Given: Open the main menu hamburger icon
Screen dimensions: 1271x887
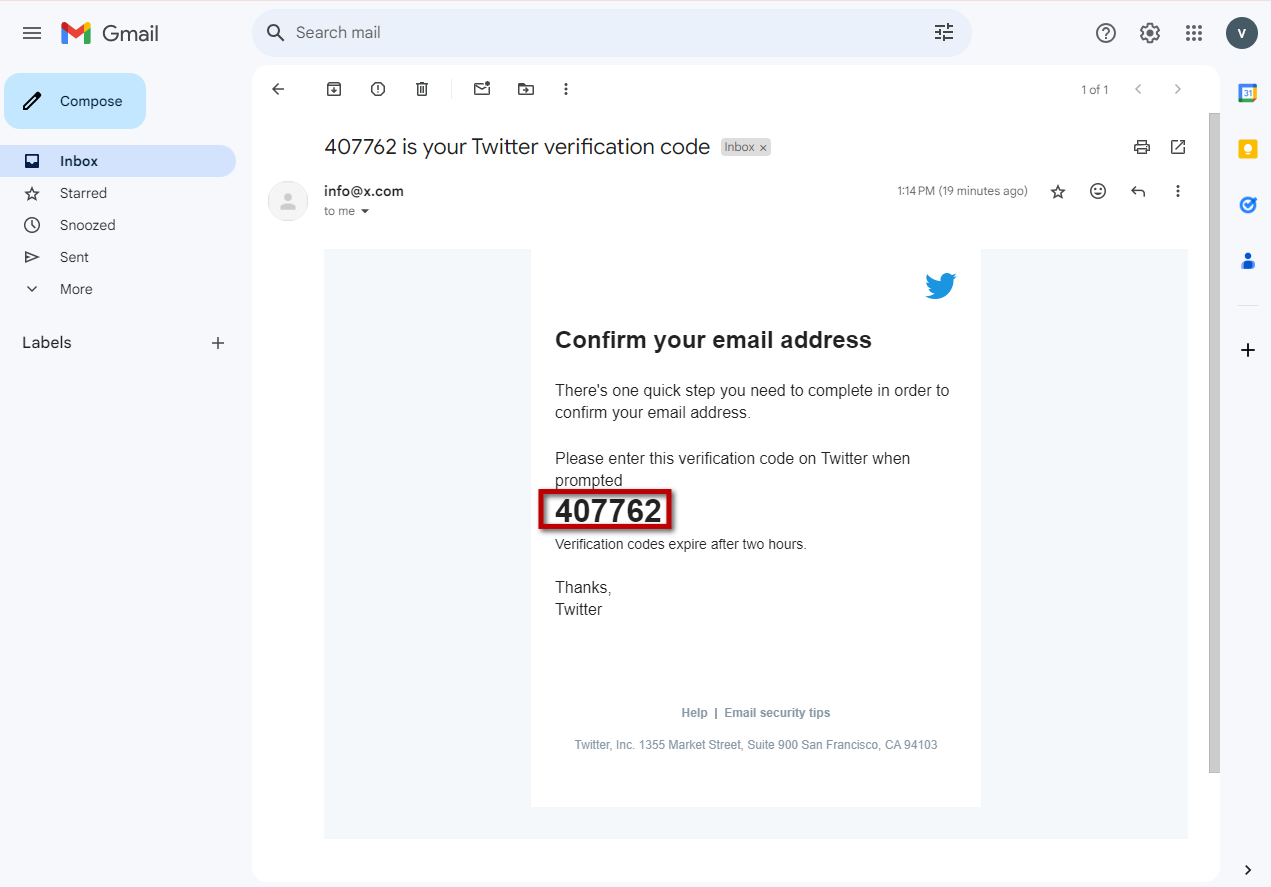Looking at the screenshot, I should point(32,33).
